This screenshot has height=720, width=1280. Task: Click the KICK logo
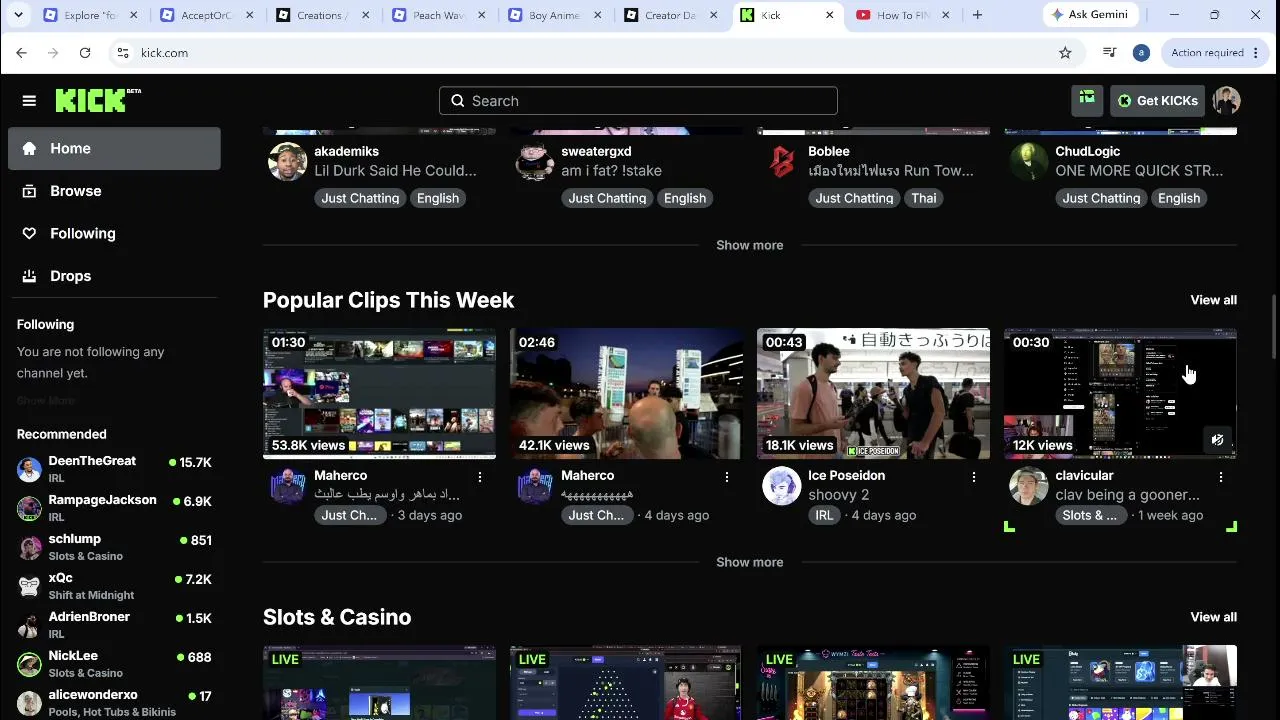click(98, 100)
